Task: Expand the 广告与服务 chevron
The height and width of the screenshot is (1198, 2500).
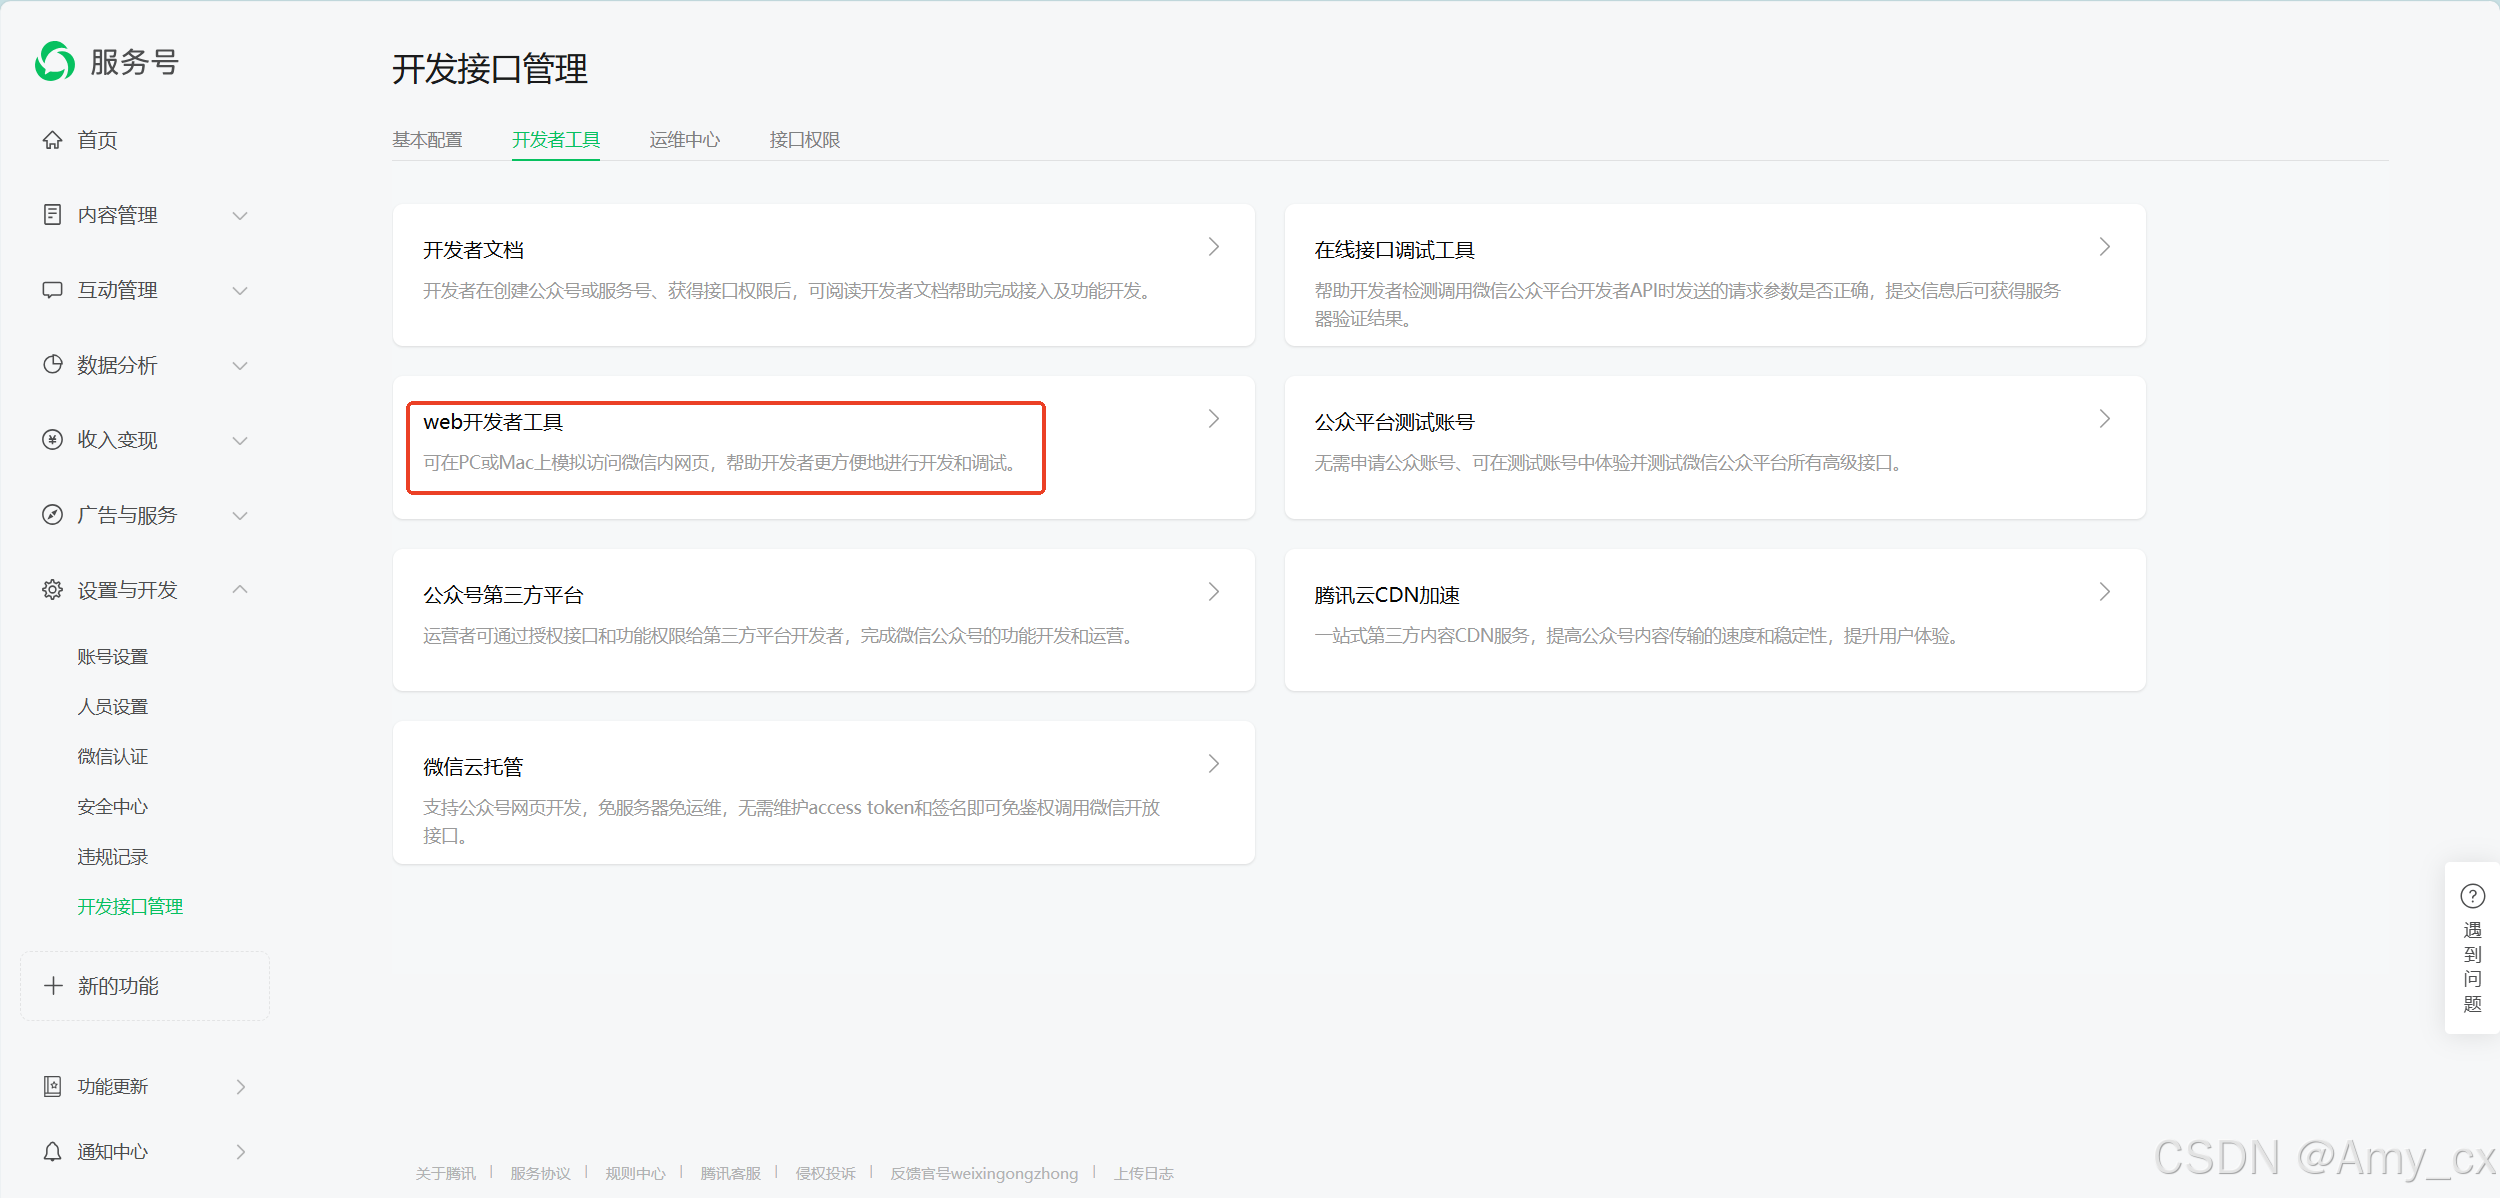Action: [x=240, y=516]
